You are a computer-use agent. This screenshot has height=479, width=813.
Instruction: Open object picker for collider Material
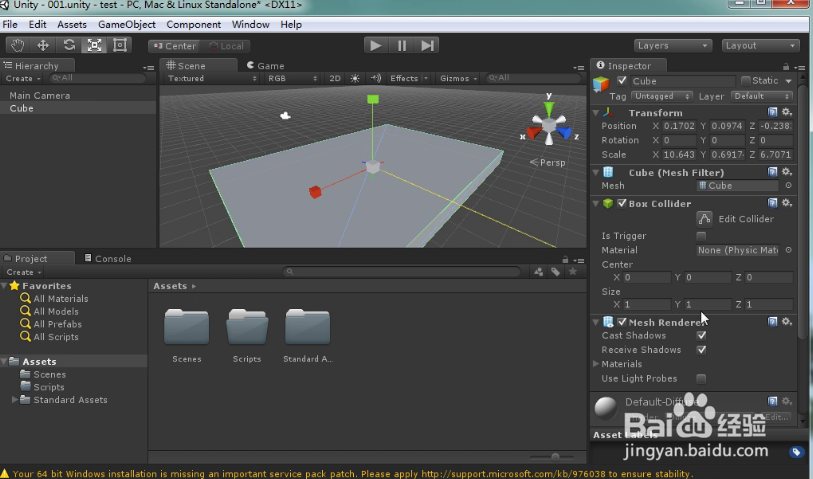[x=788, y=250]
